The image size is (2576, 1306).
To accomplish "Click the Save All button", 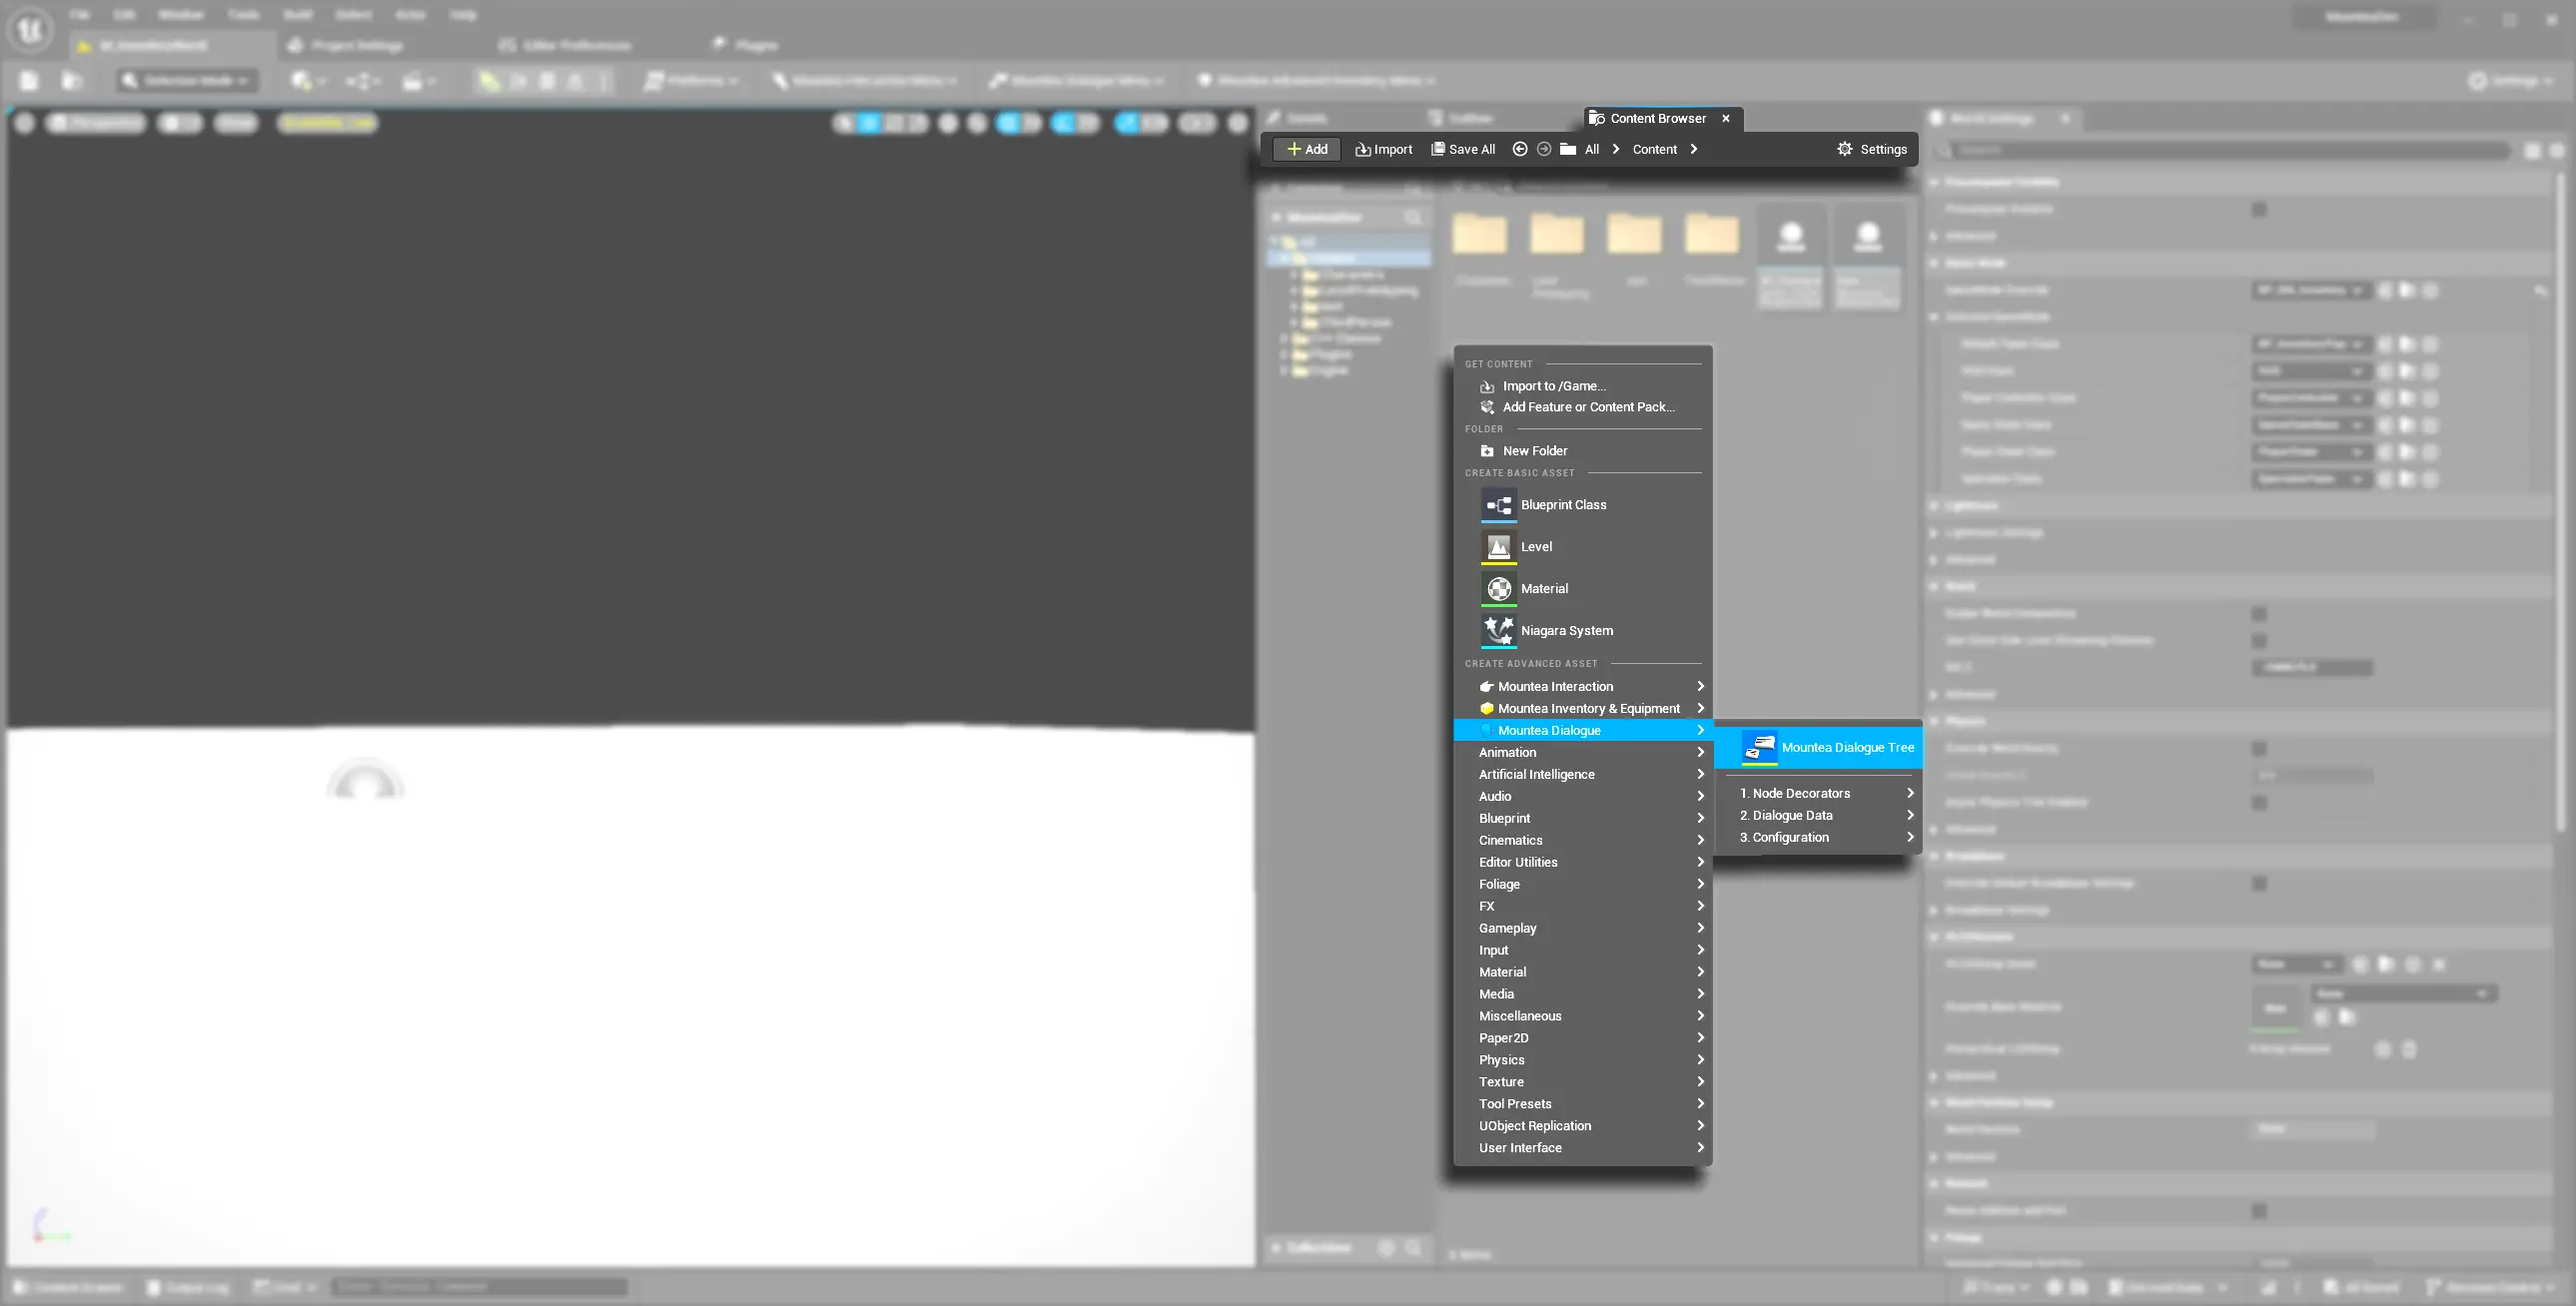I will [x=1463, y=149].
